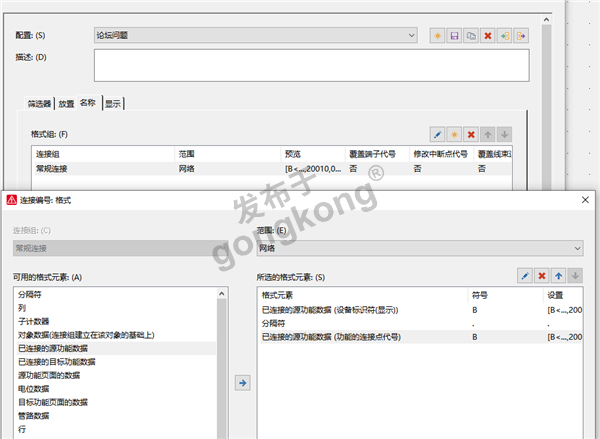The width and height of the screenshot is (600, 439).
Task: Click the Export configuration icon
Action: coord(523,36)
